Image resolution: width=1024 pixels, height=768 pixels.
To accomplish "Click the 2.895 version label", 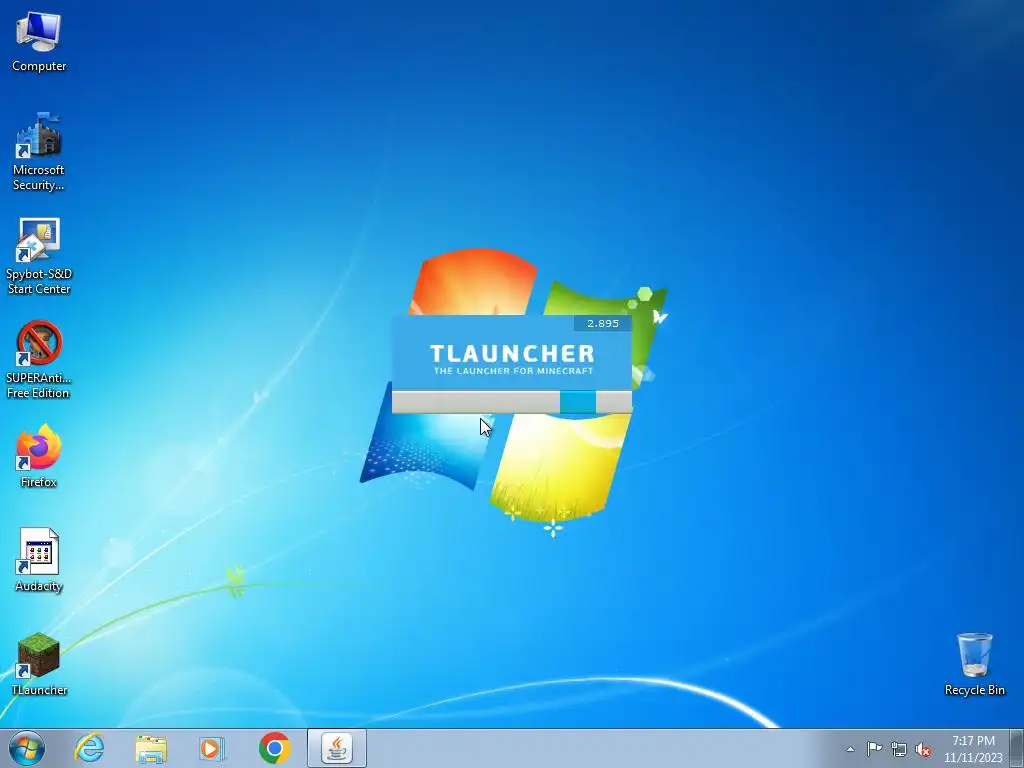I will tap(603, 323).
